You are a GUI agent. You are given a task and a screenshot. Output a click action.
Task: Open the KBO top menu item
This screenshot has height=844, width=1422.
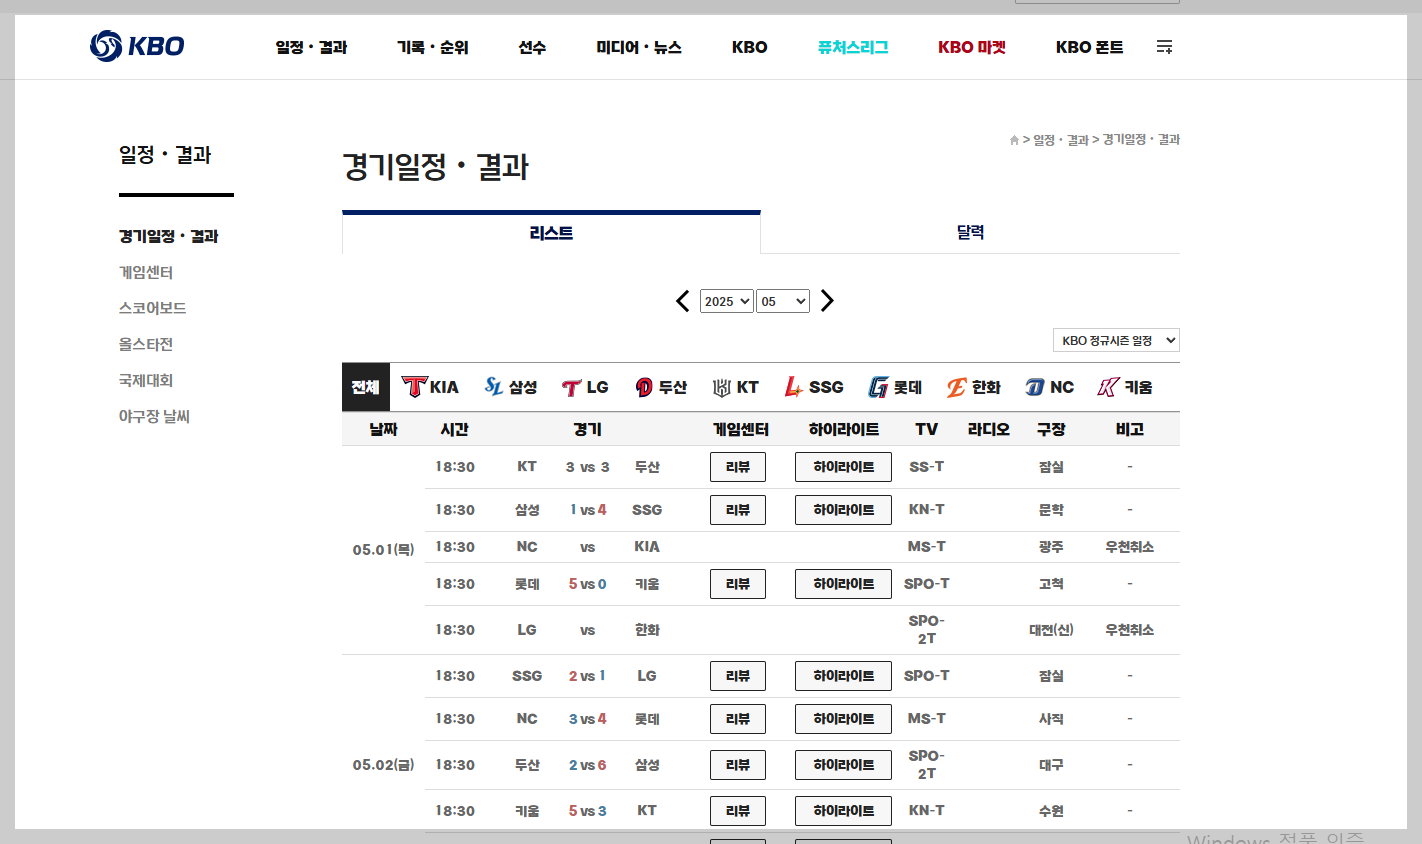(750, 47)
